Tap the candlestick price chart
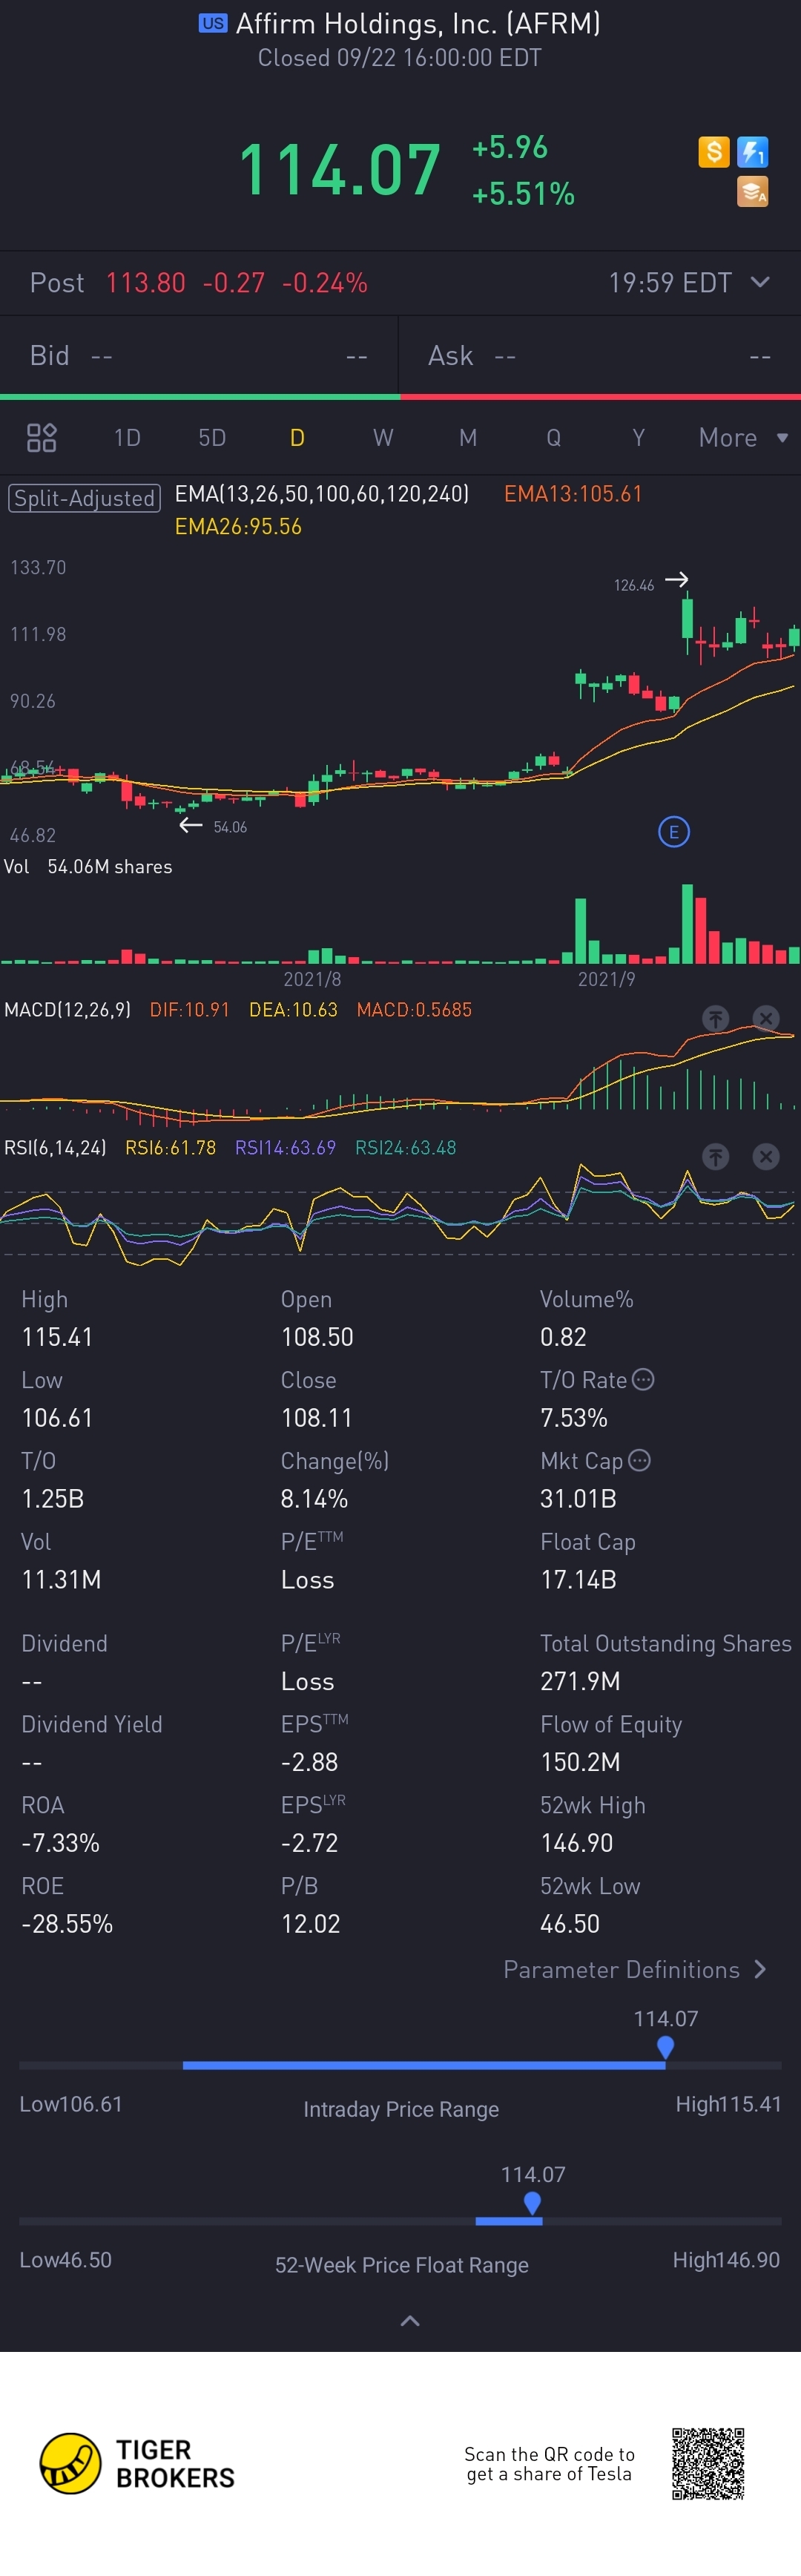The height and width of the screenshot is (2576, 801). [400, 700]
